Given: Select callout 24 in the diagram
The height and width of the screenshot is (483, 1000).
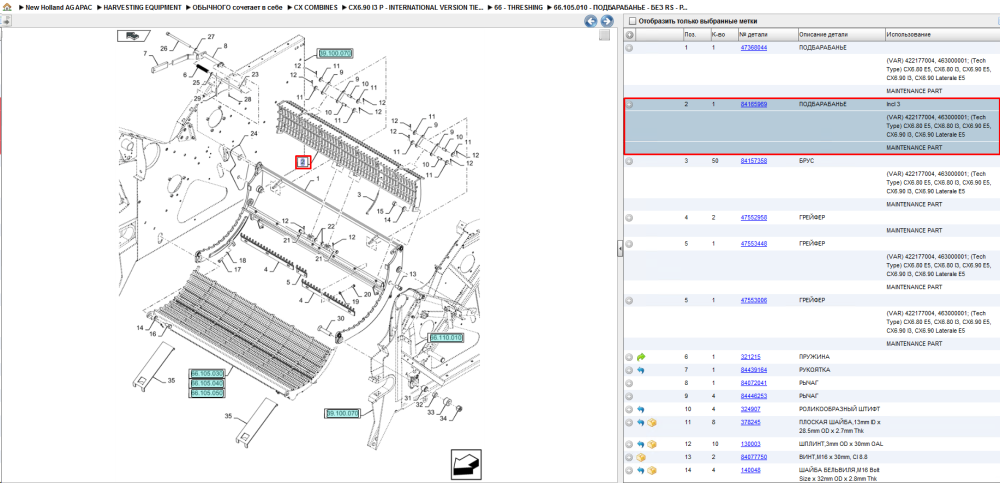Looking at the screenshot, I should click(253, 134).
